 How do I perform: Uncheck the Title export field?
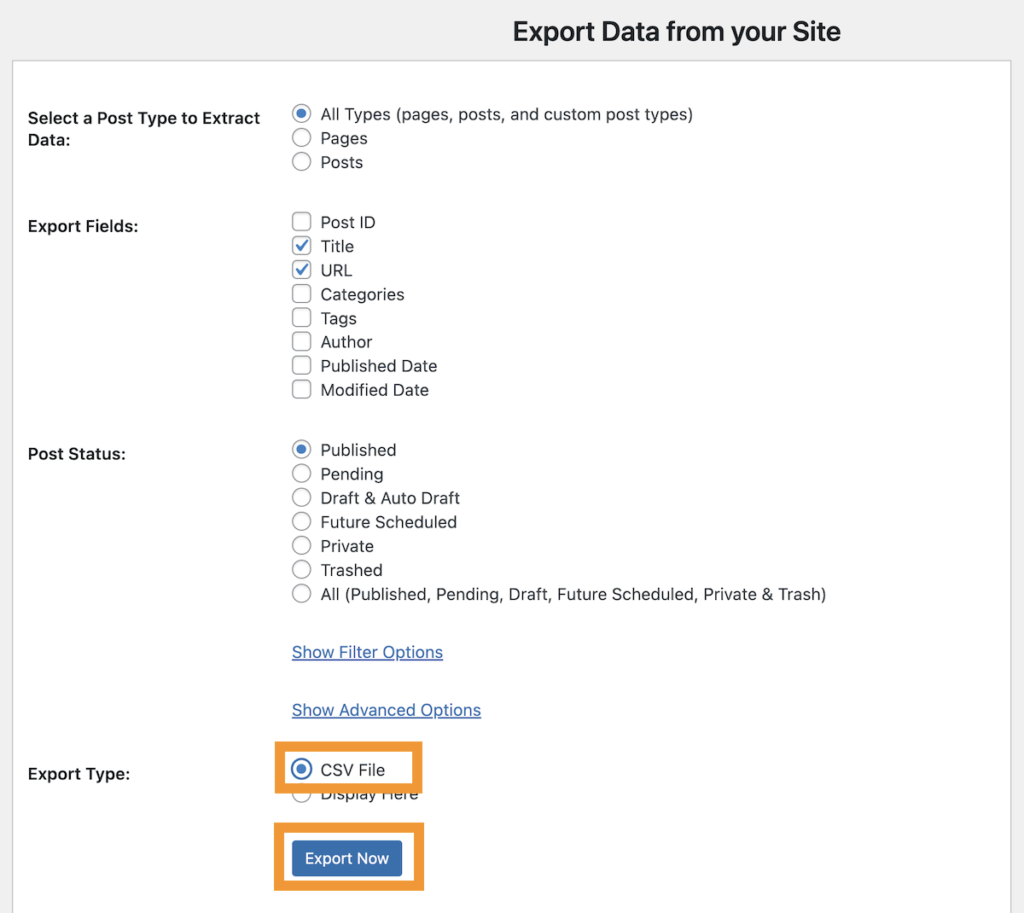(301, 245)
